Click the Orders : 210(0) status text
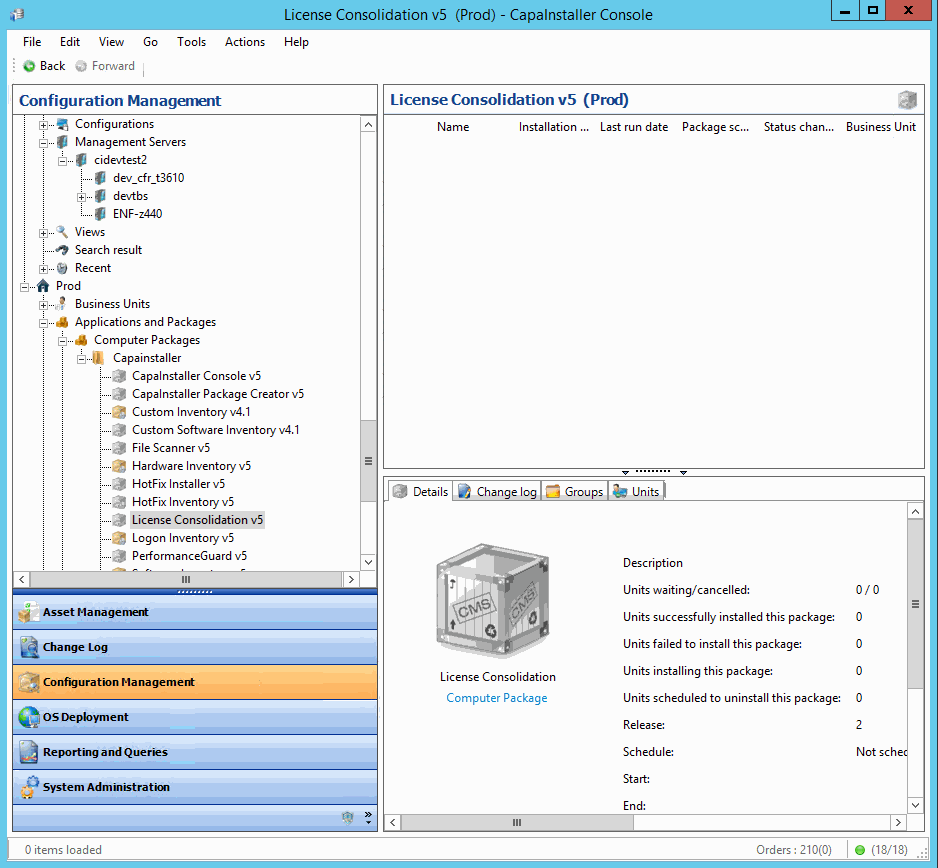The height and width of the screenshot is (868, 938). coord(793,850)
